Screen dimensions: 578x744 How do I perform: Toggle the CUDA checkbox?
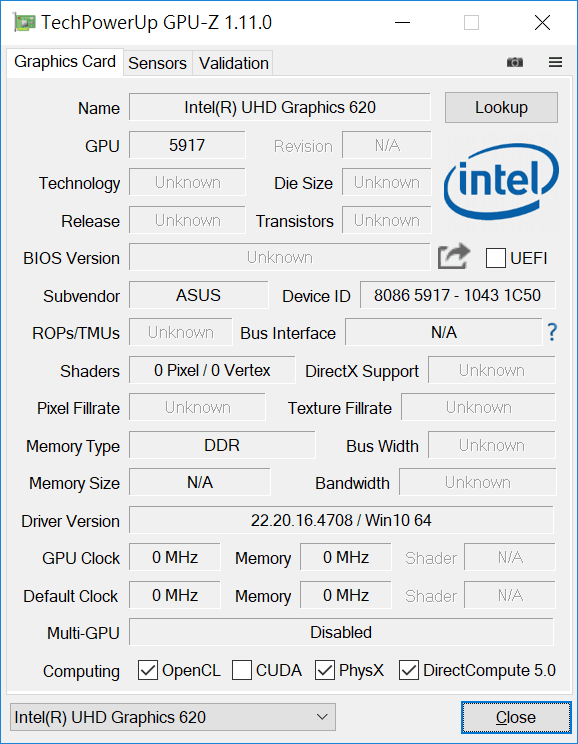[242, 670]
